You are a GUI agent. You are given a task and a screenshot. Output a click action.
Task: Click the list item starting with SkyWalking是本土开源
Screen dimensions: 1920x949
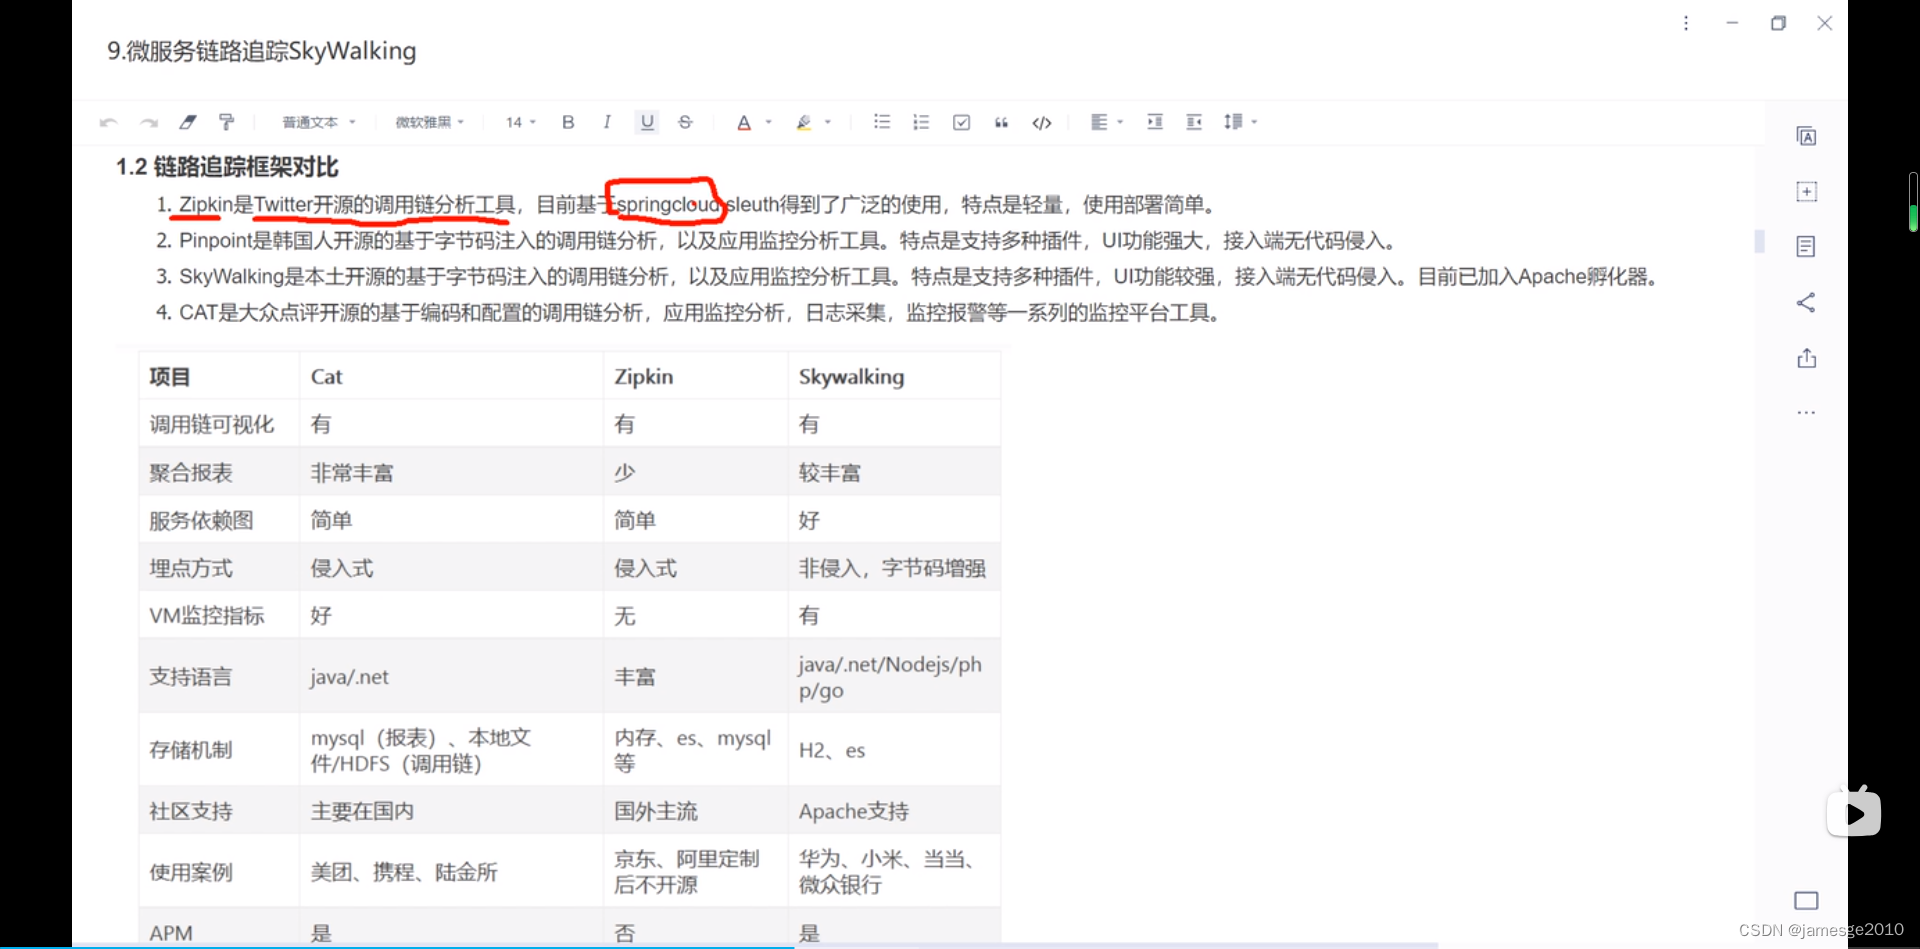click(x=908, y=277)
